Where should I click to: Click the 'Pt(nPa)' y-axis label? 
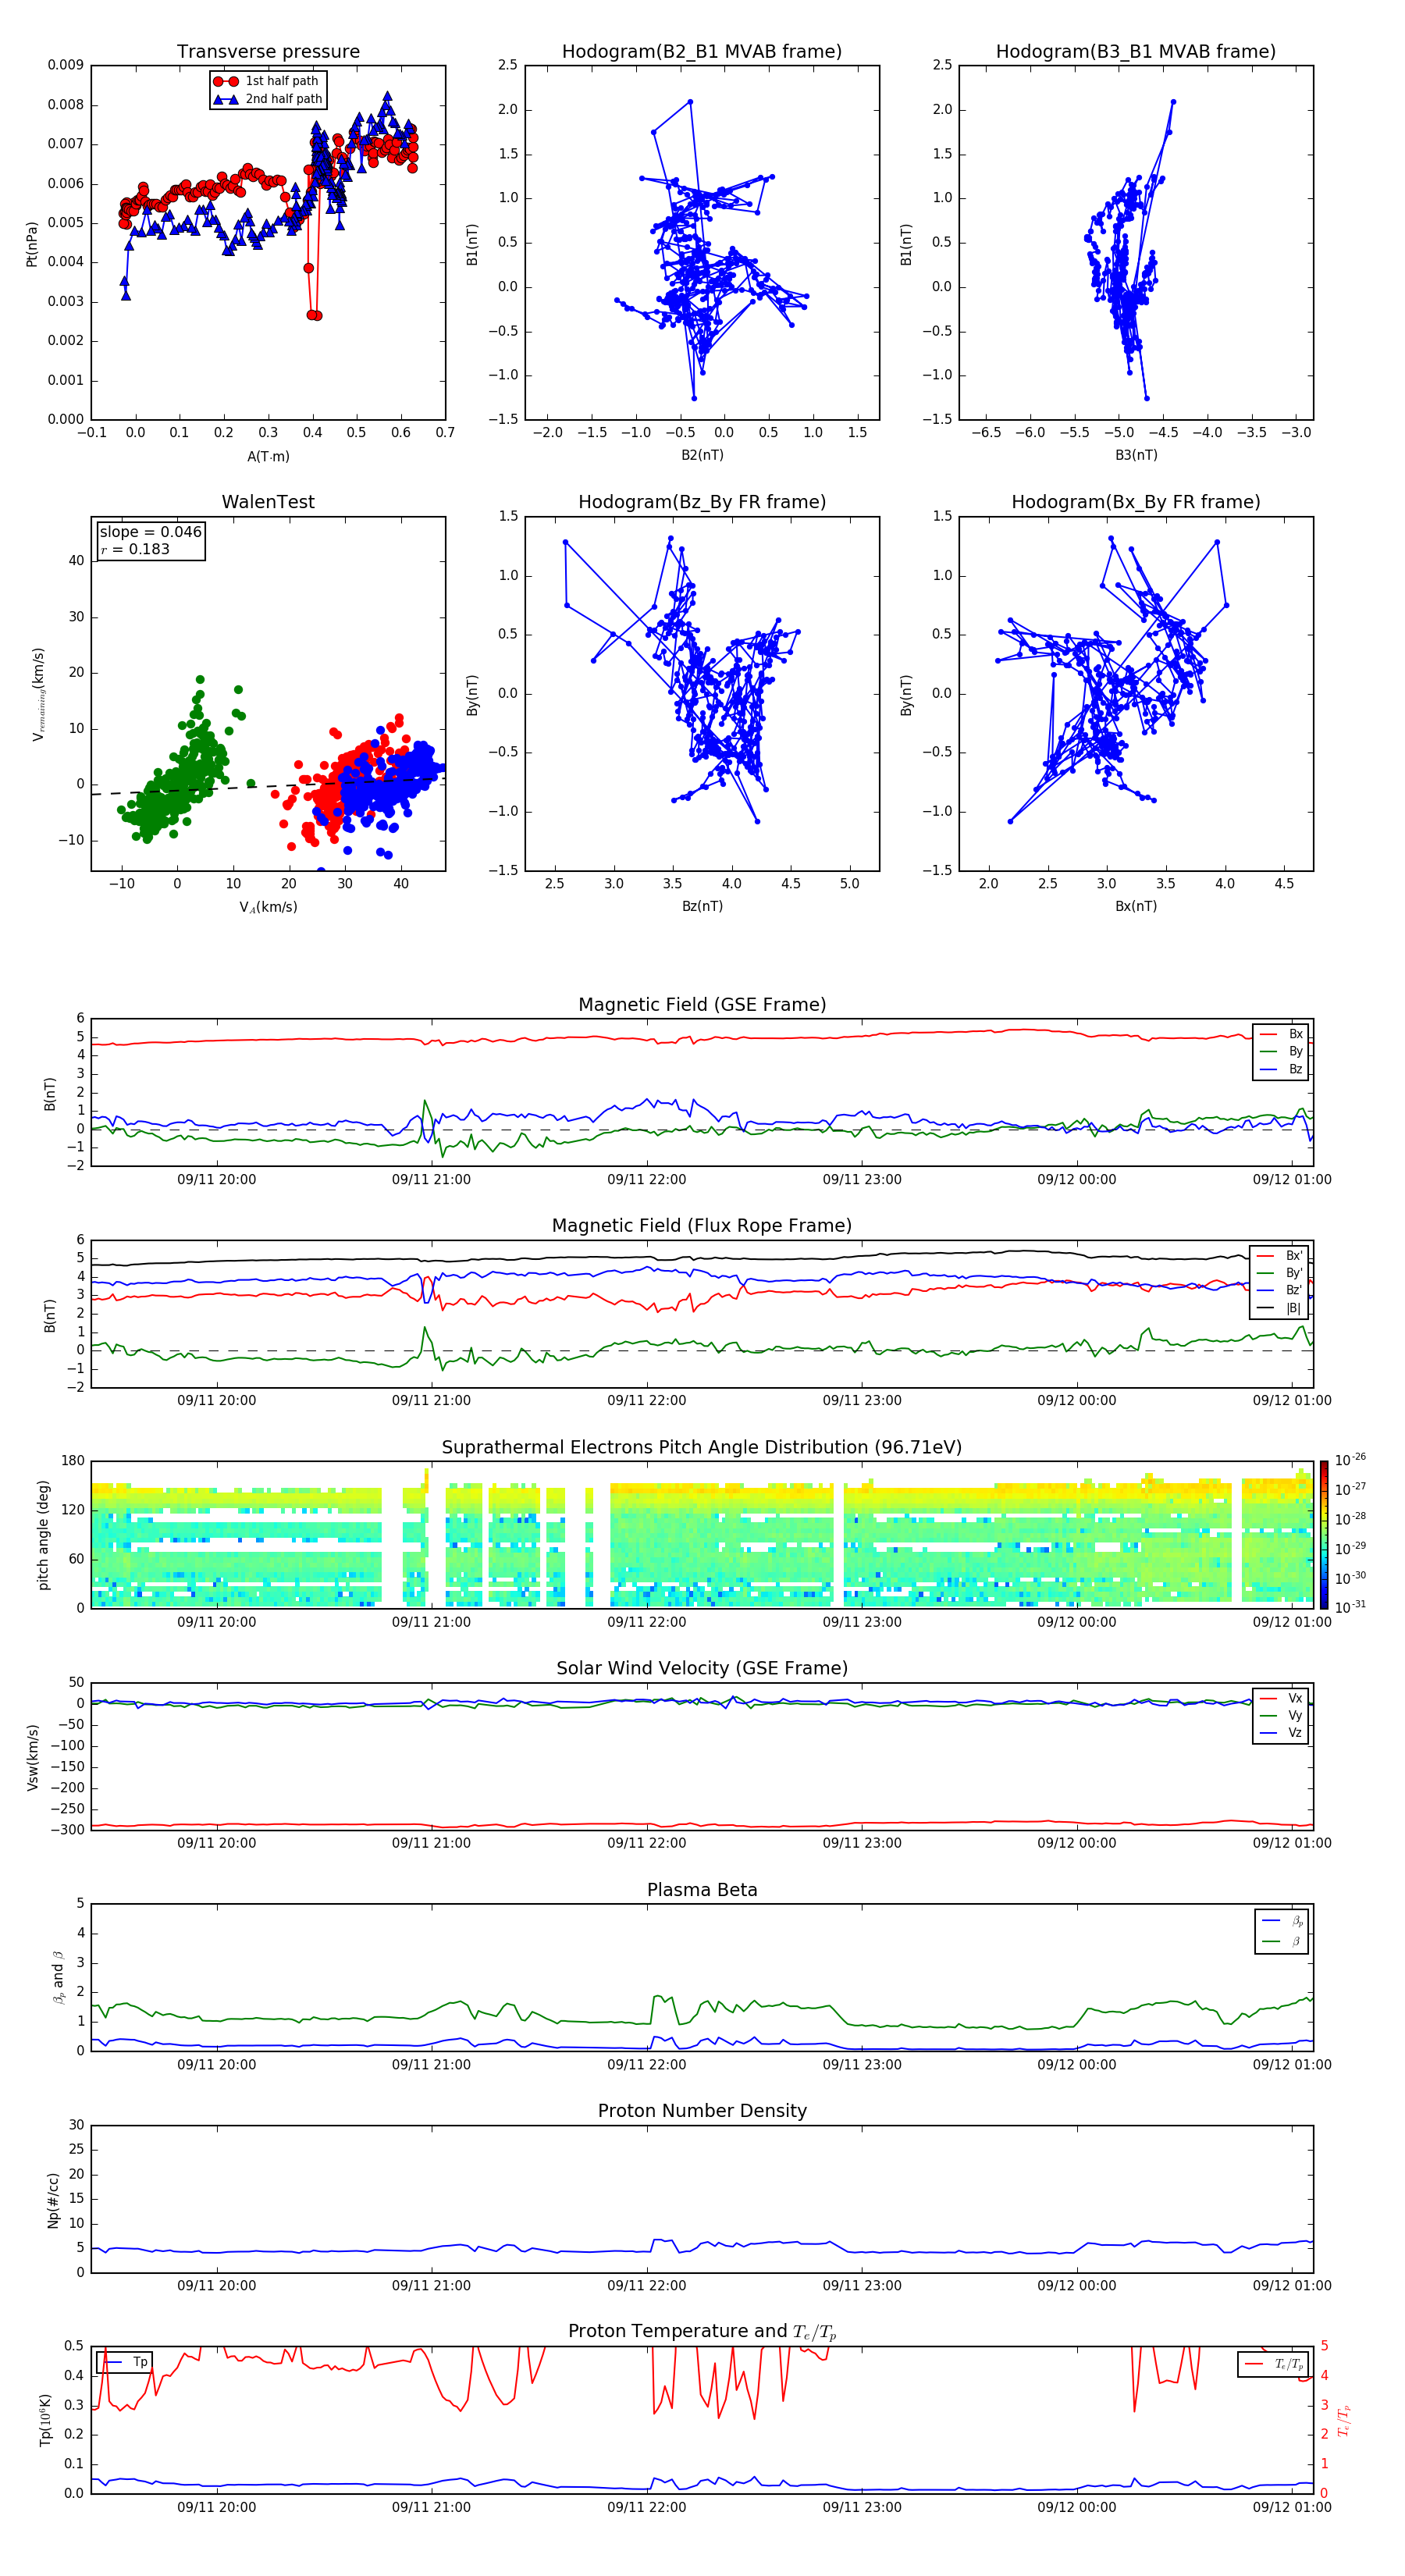[x=32, y=244]
